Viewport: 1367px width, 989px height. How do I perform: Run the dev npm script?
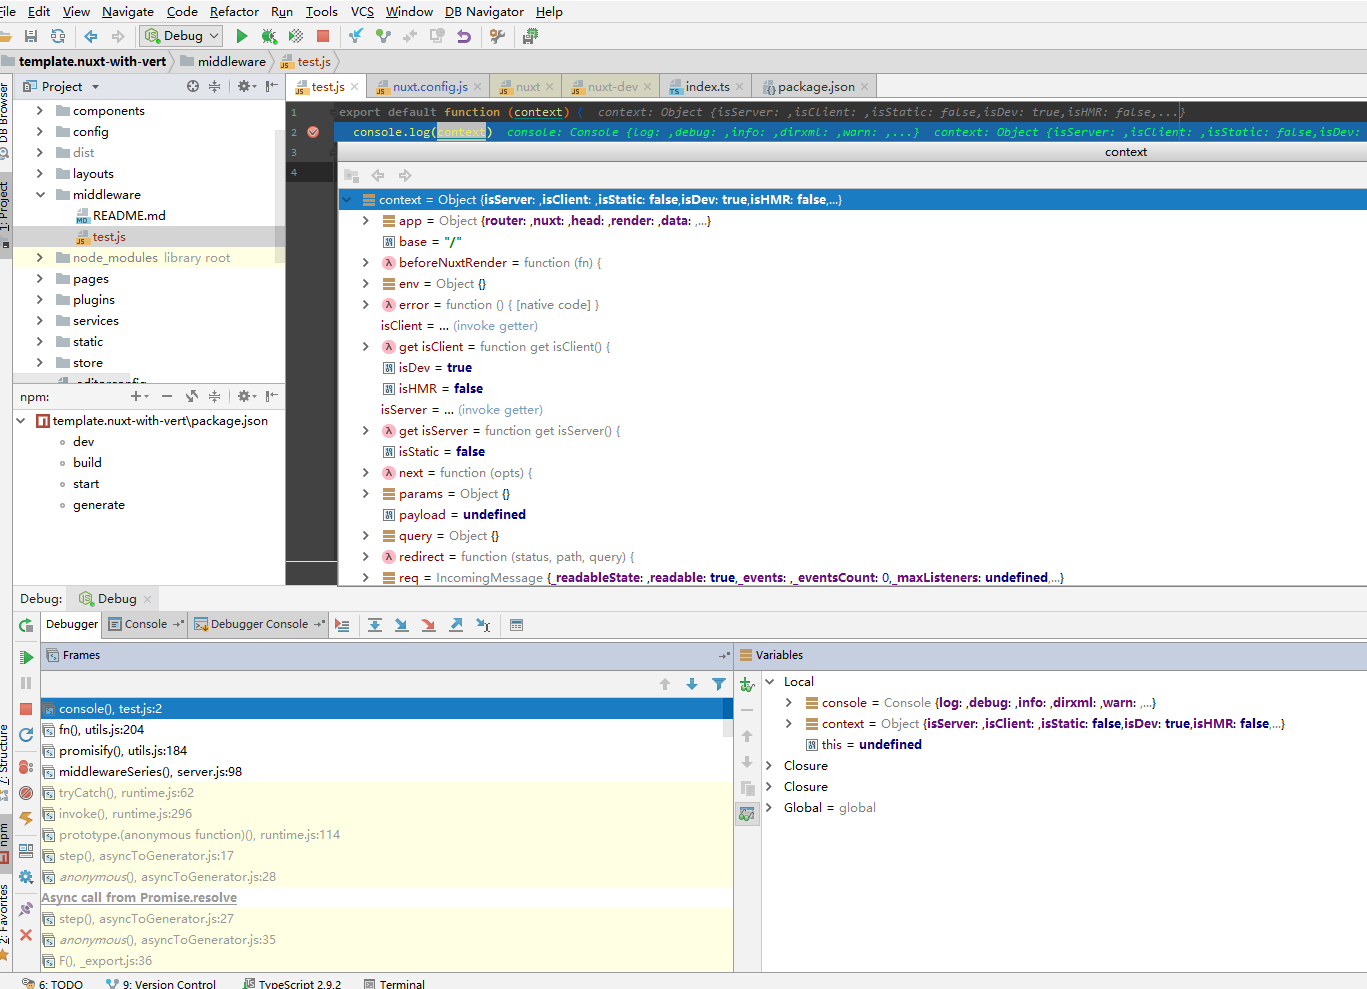click(83, 441)
